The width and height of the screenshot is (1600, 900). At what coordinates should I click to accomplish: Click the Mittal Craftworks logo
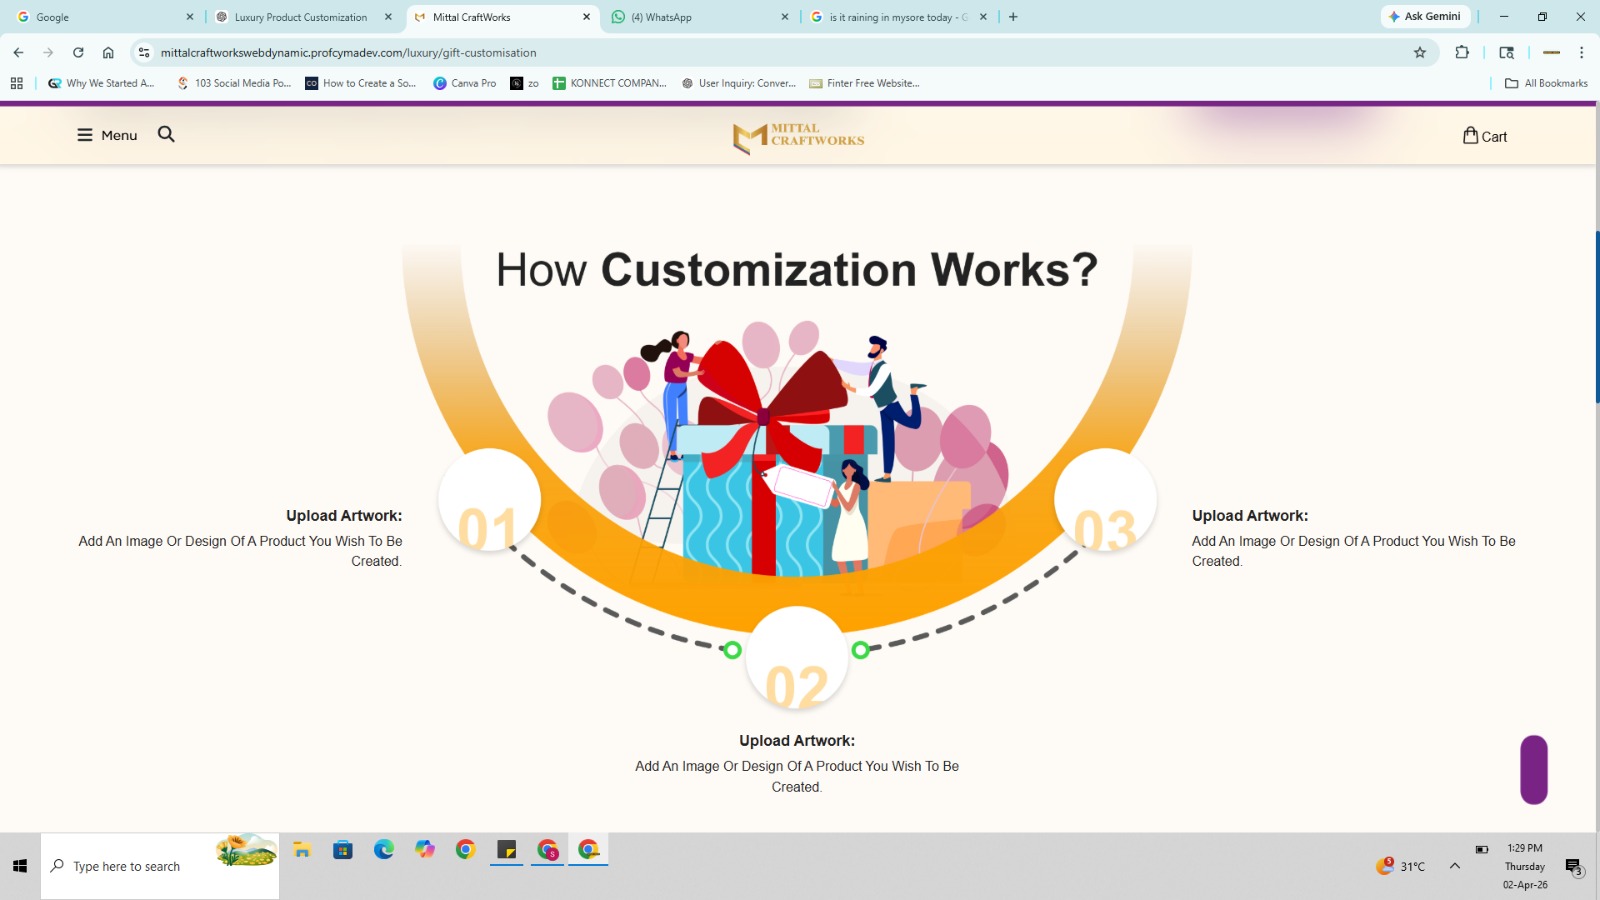798,137
